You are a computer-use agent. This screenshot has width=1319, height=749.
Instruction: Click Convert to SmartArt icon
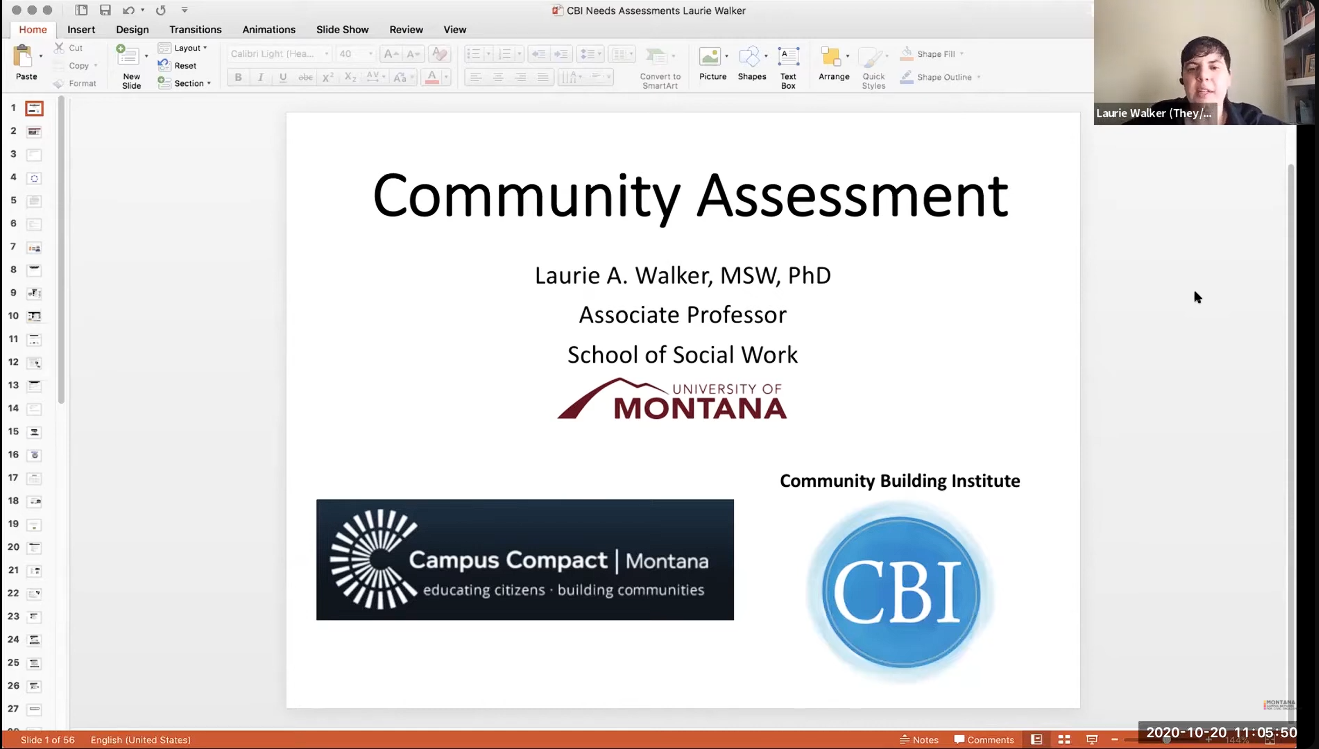pos(656,57)
